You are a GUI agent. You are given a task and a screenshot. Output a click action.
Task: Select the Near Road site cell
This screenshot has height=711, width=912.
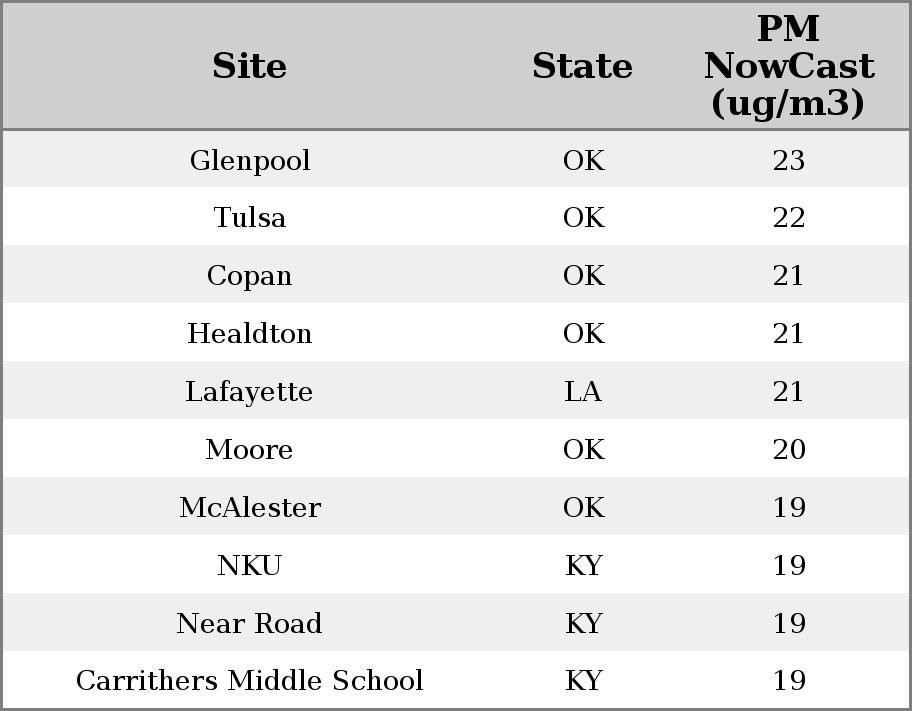tap(250, 623)
